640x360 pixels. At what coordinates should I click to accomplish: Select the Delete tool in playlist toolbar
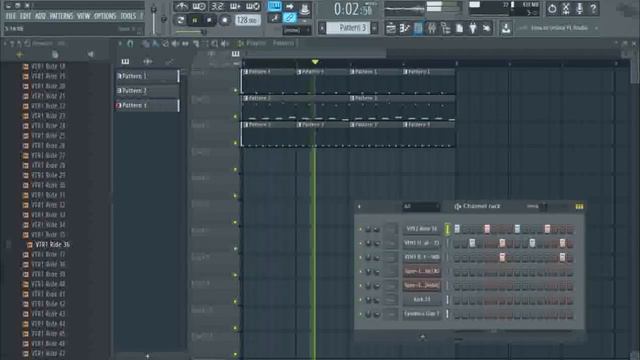165,43
